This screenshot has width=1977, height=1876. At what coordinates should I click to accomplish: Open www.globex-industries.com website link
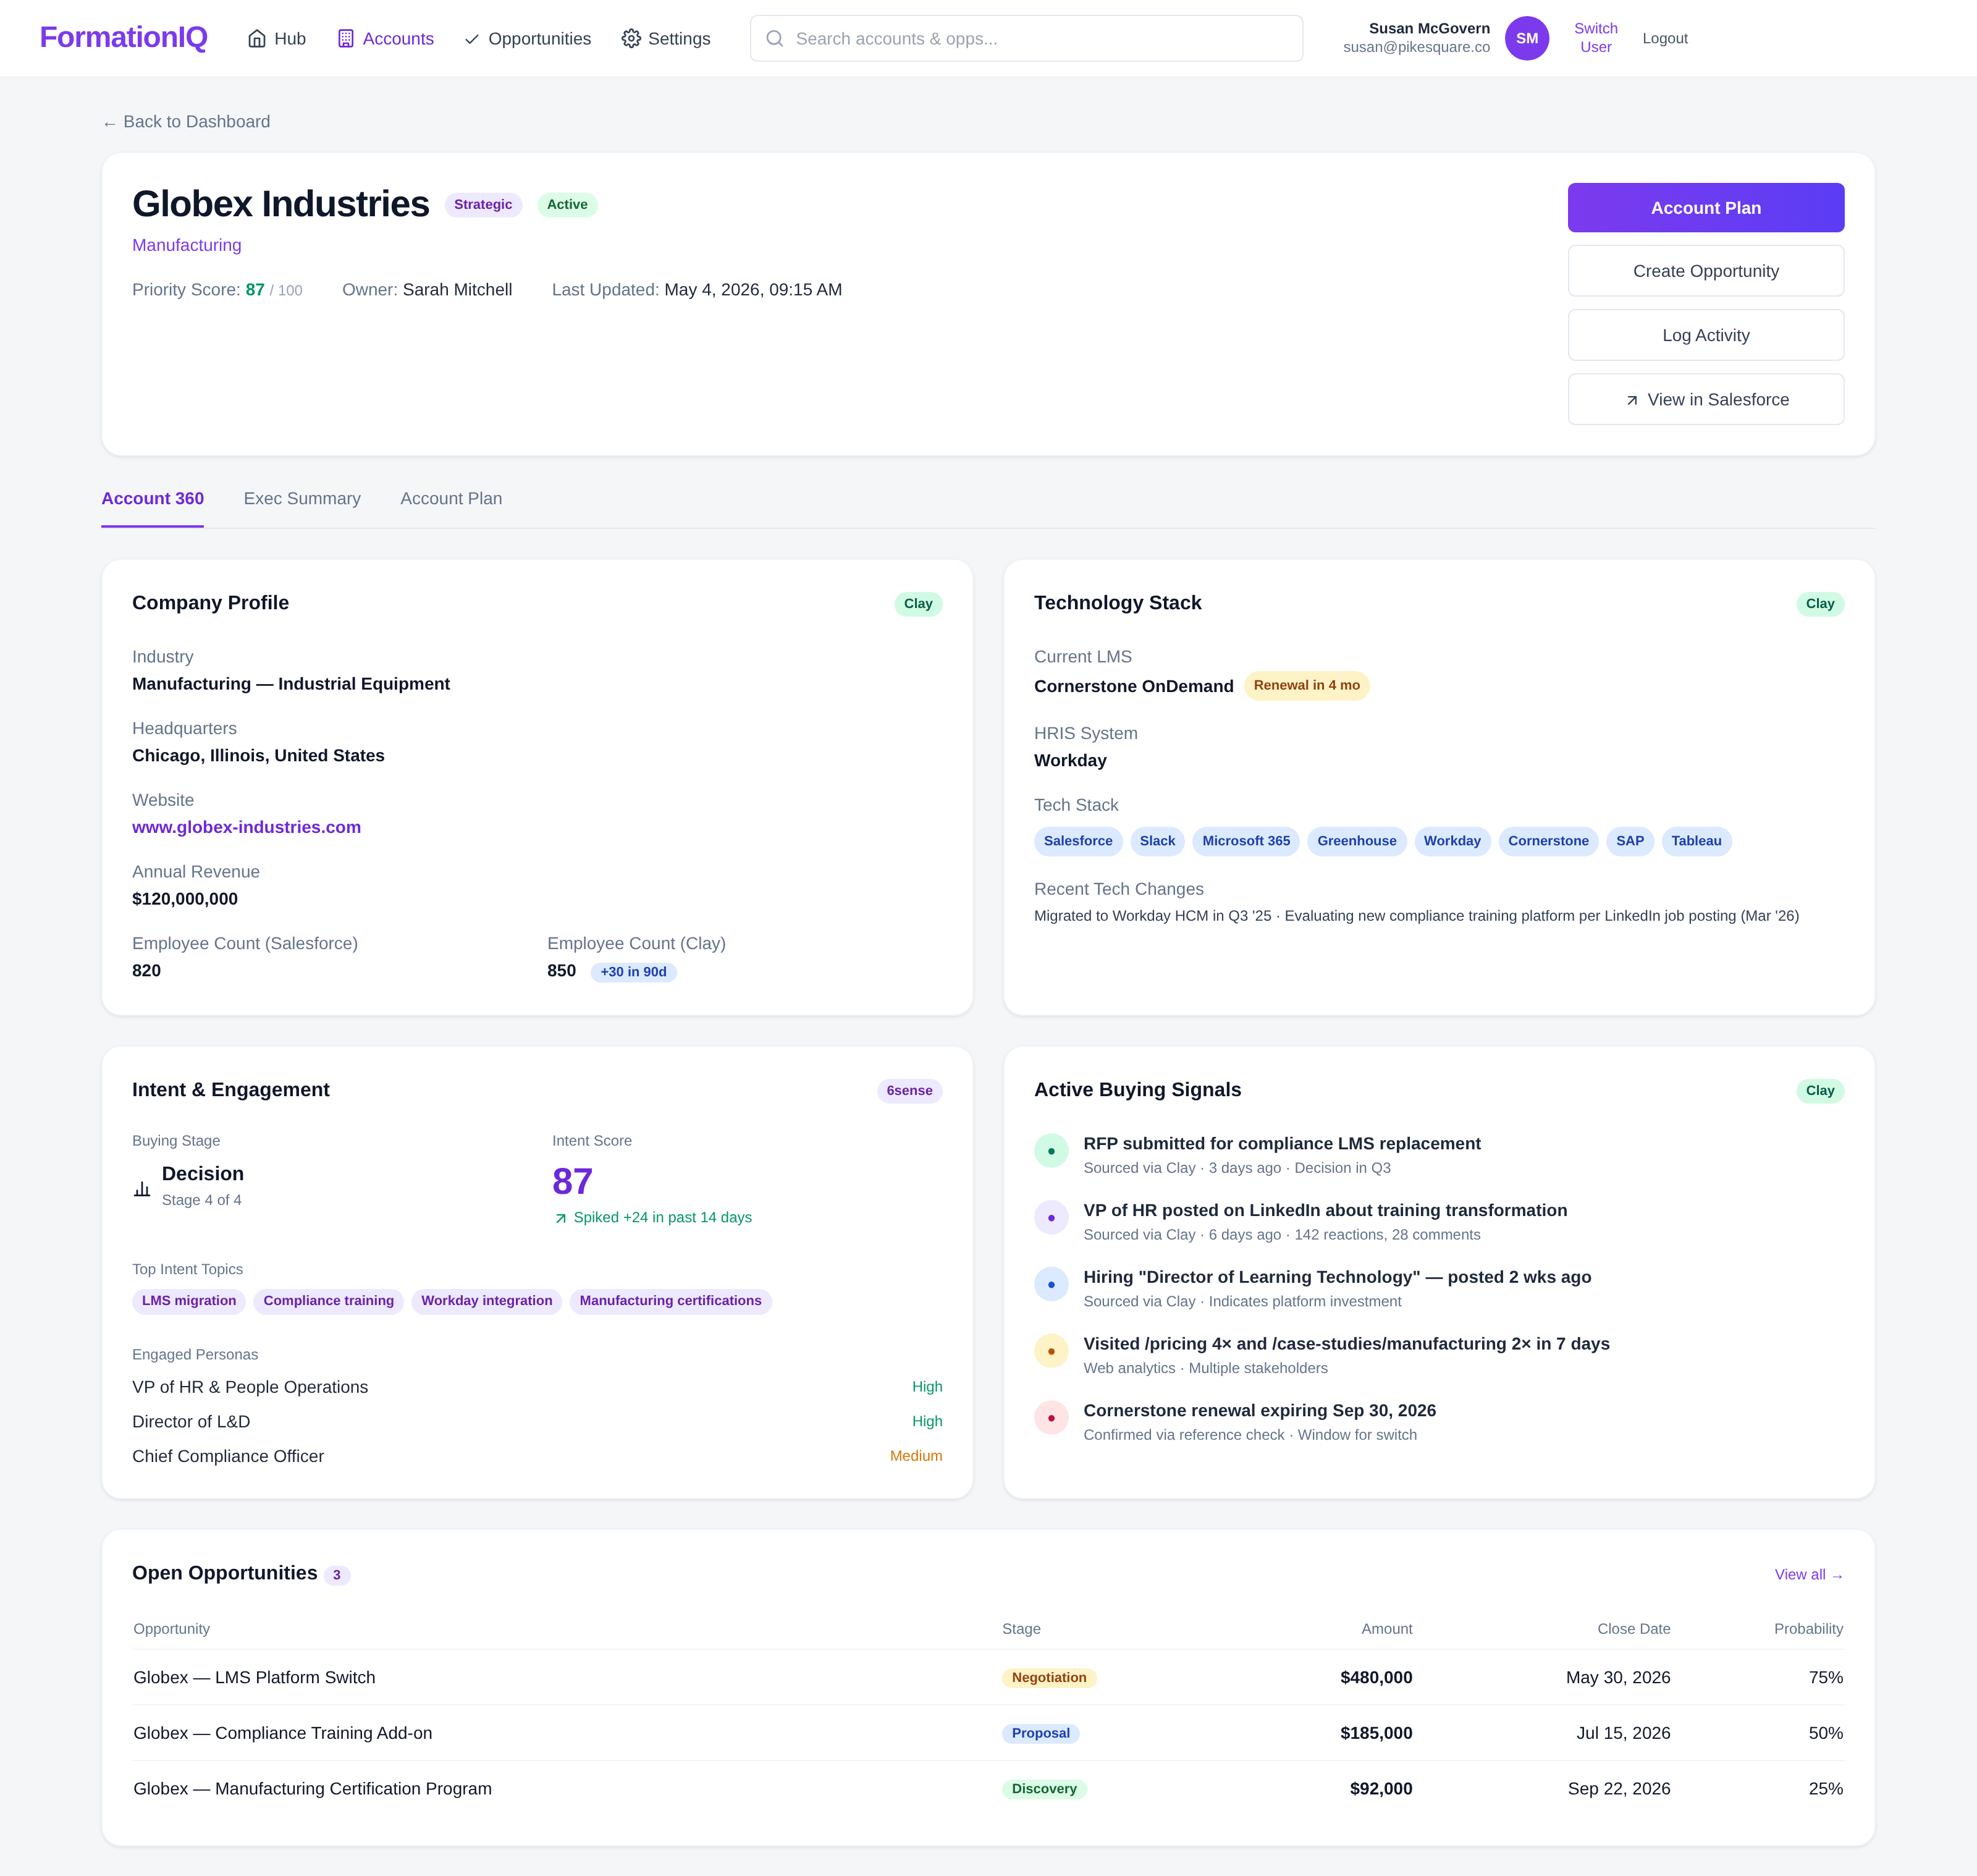click(246, 827)
